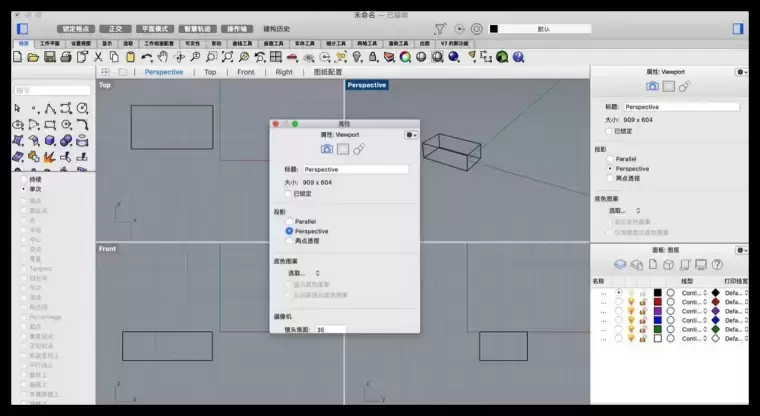The width and height of the screenshot is (760, 416).
Task: Open linetype dropdown for the red layer
Action: point(694,302)
